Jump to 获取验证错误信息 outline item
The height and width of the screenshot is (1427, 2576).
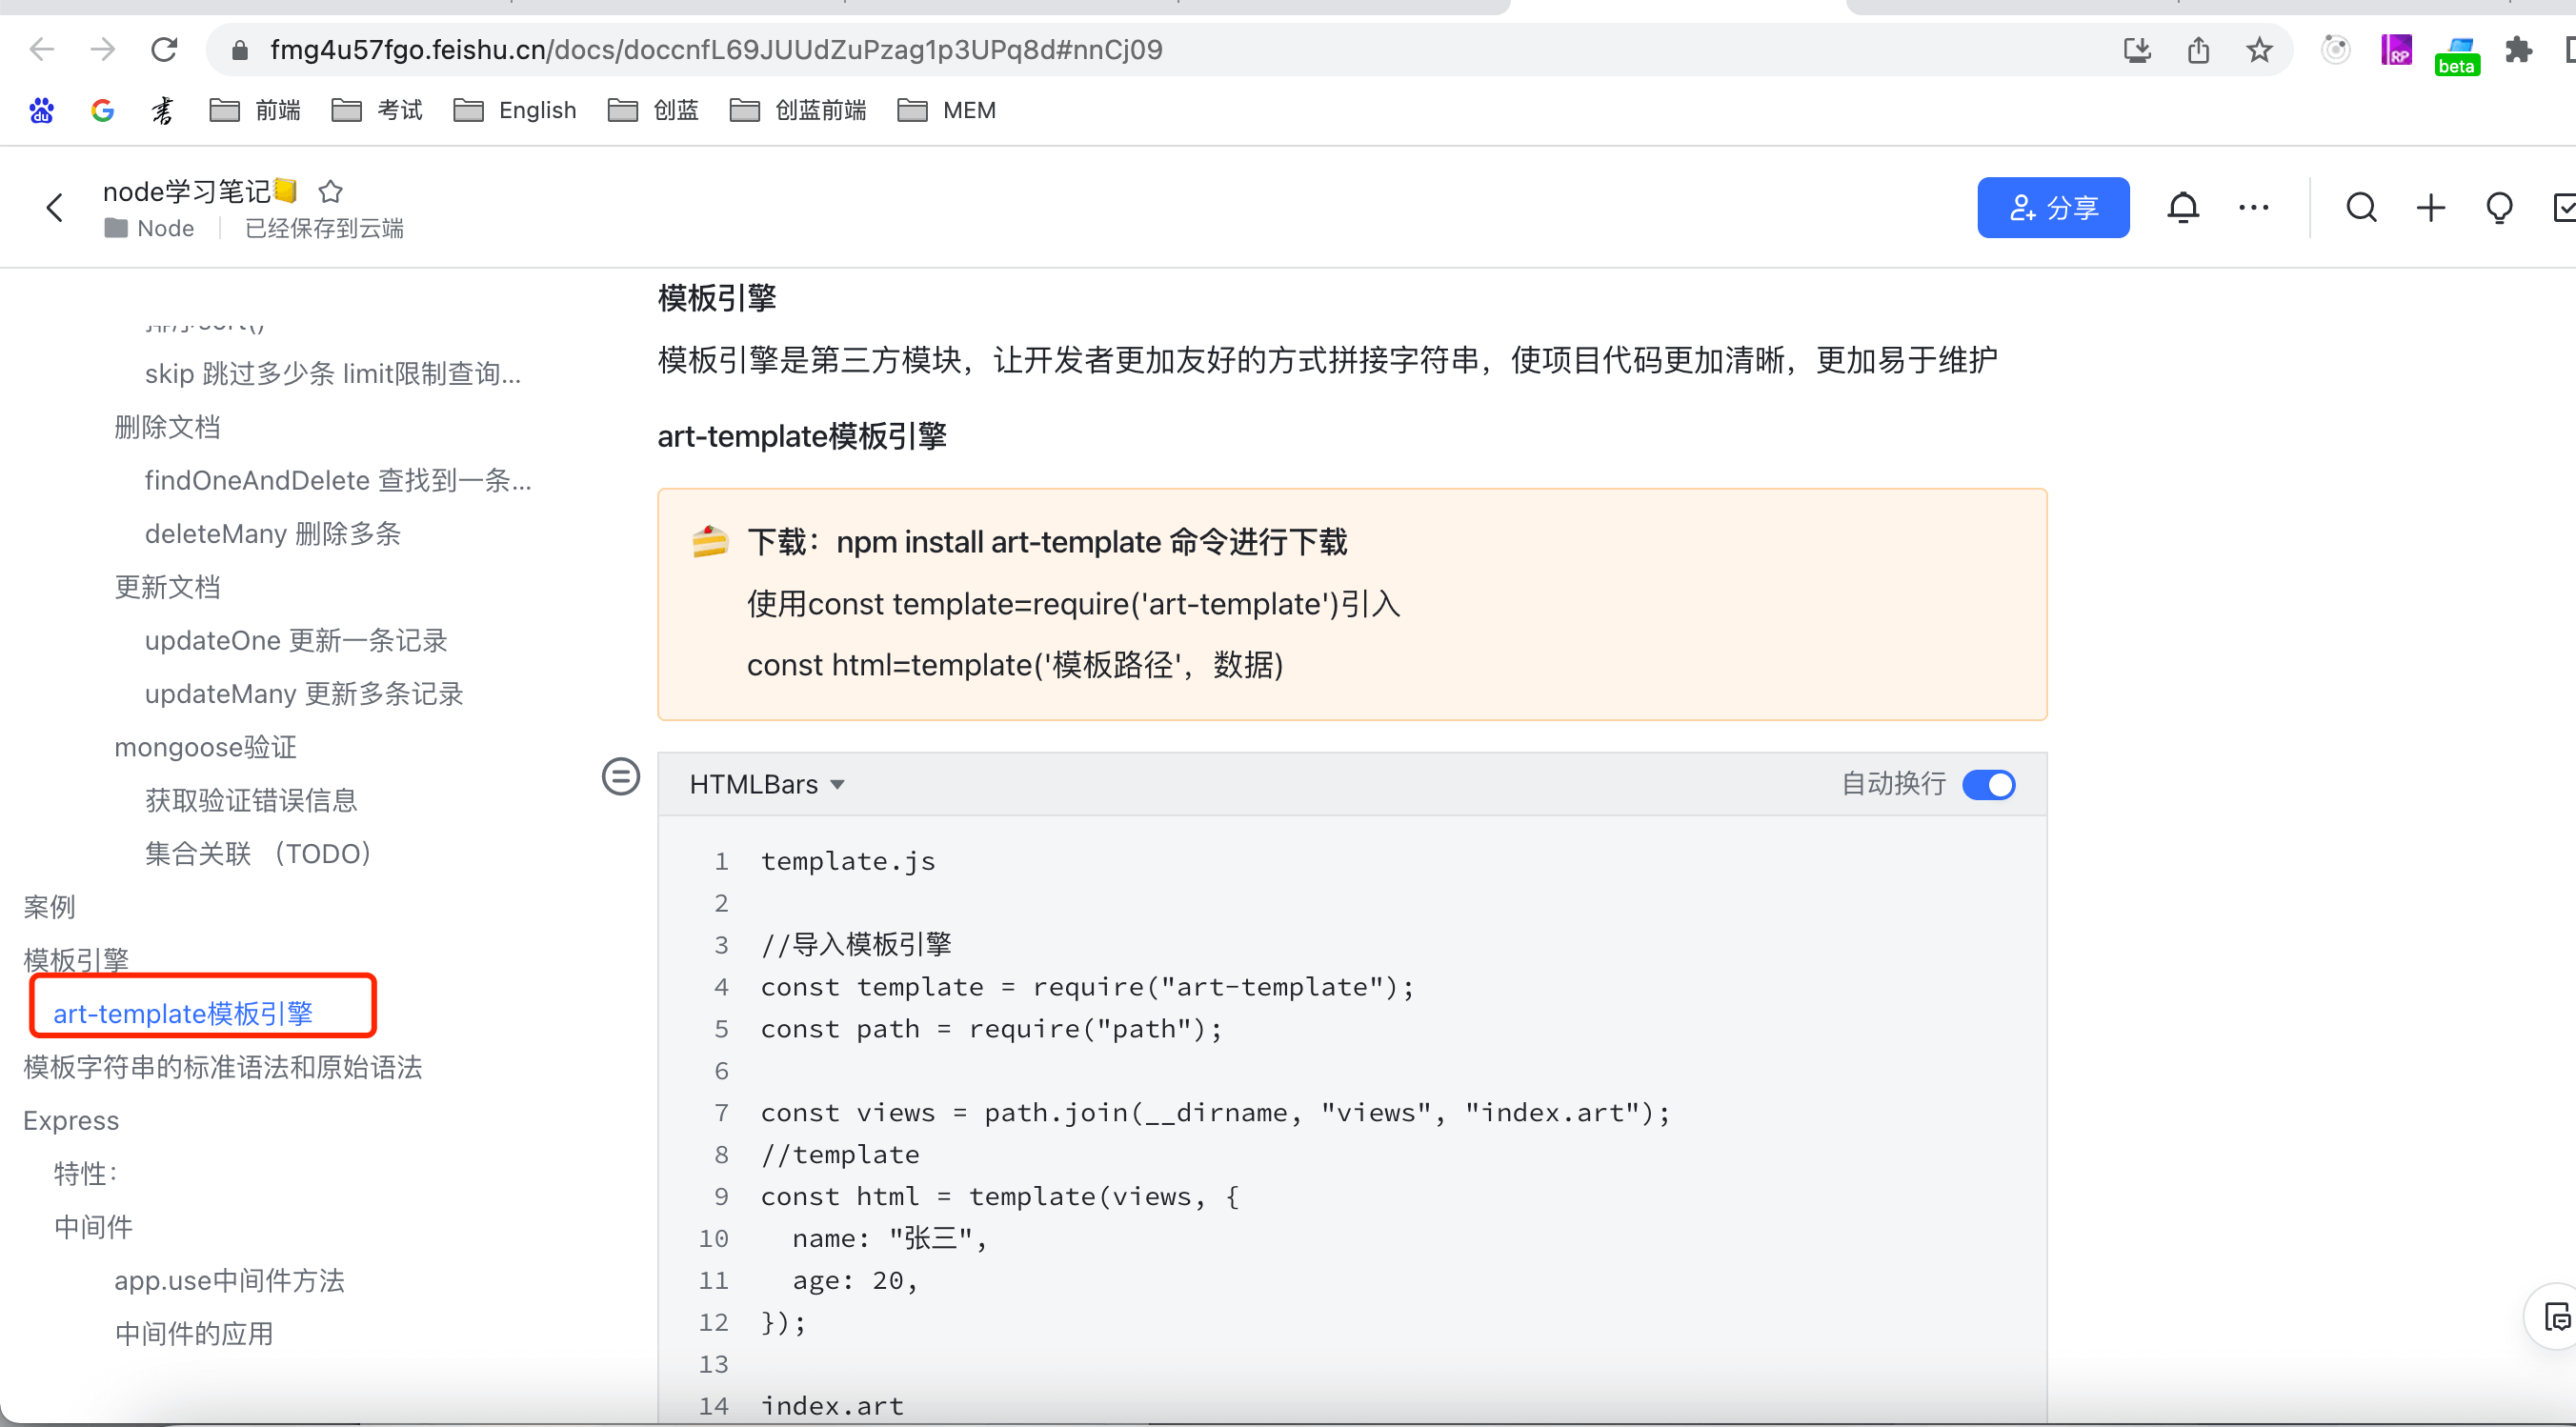251,800
